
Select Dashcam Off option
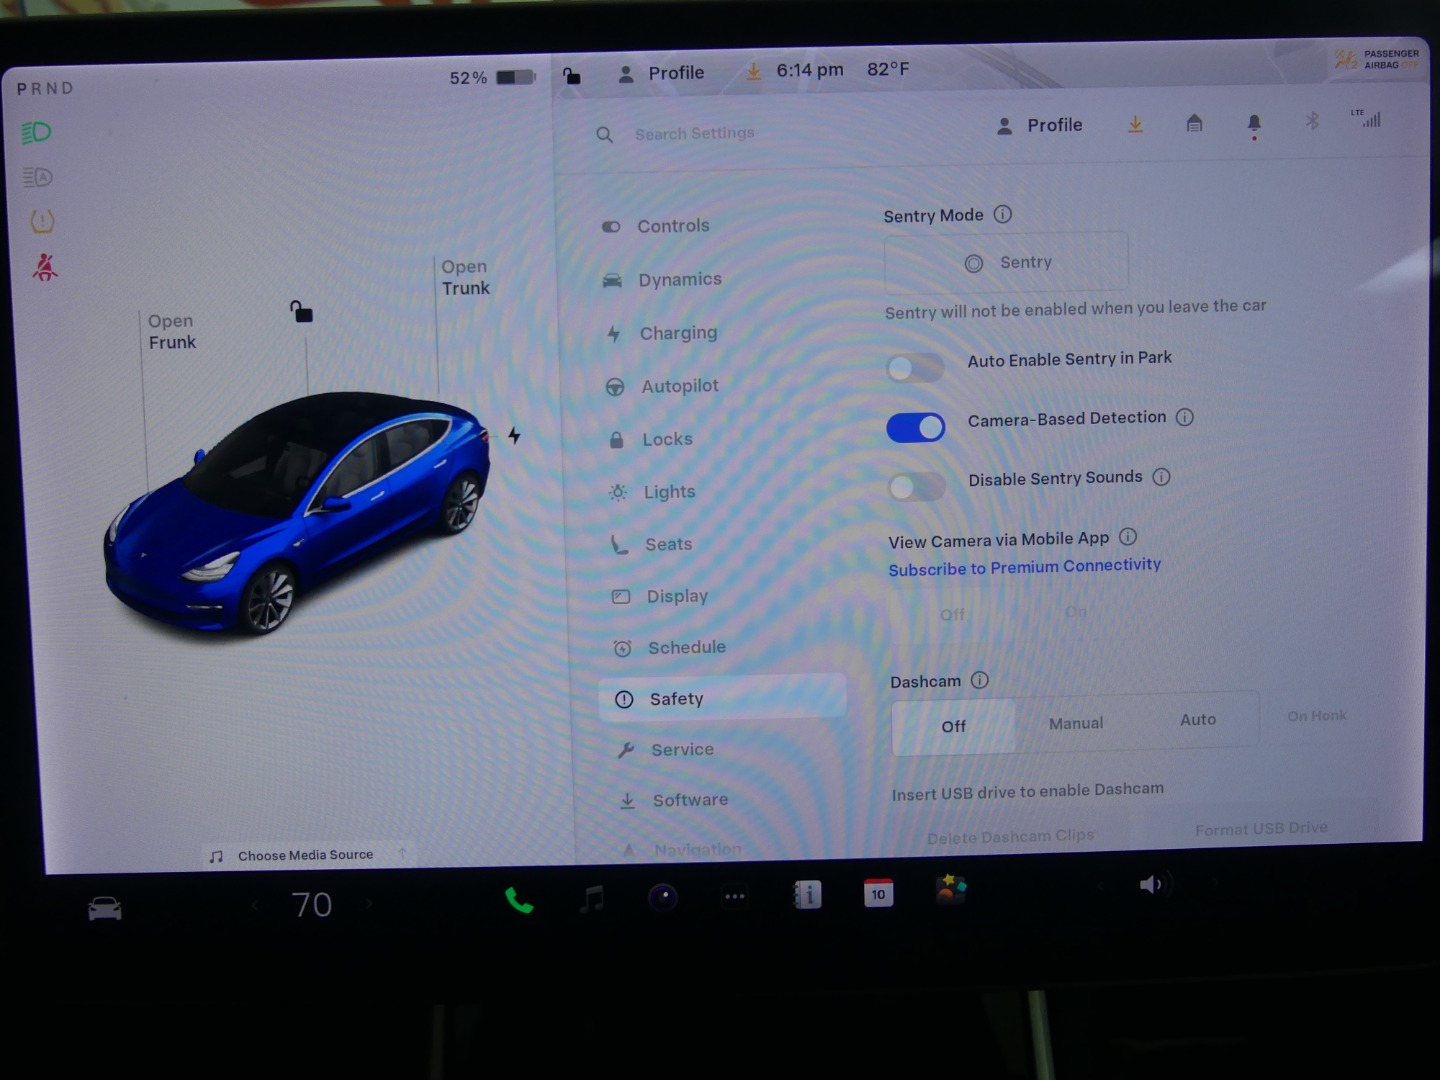[x=953, y=726]
